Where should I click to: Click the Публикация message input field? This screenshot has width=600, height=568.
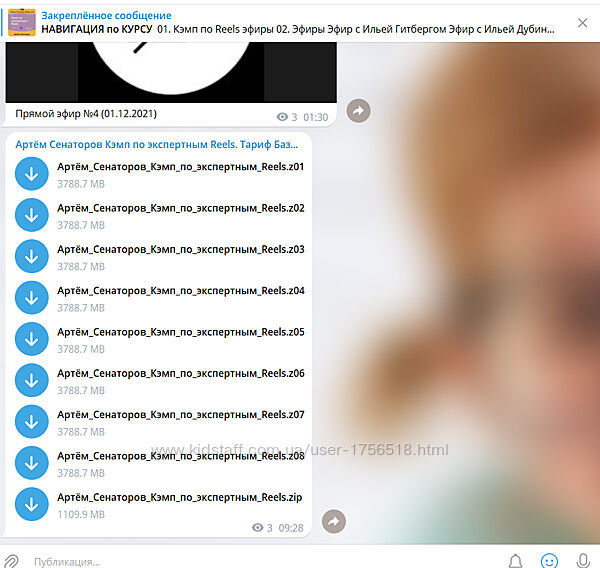(x=250, y=561)
